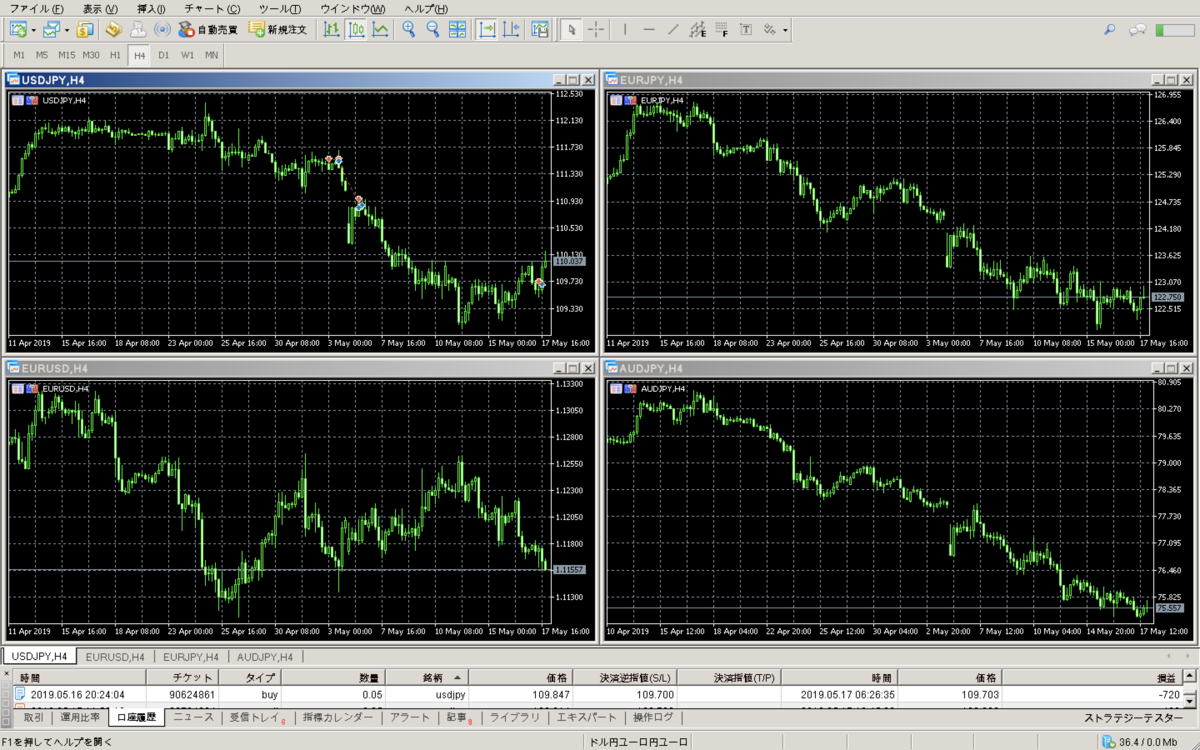Expand the Profiles dropdown arrow
The height and width of the screenshot is (750, 1200).
[67, 30]
